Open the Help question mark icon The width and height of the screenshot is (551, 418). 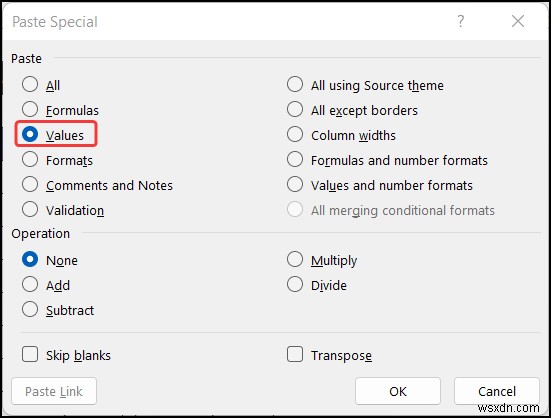coord(461,21)
